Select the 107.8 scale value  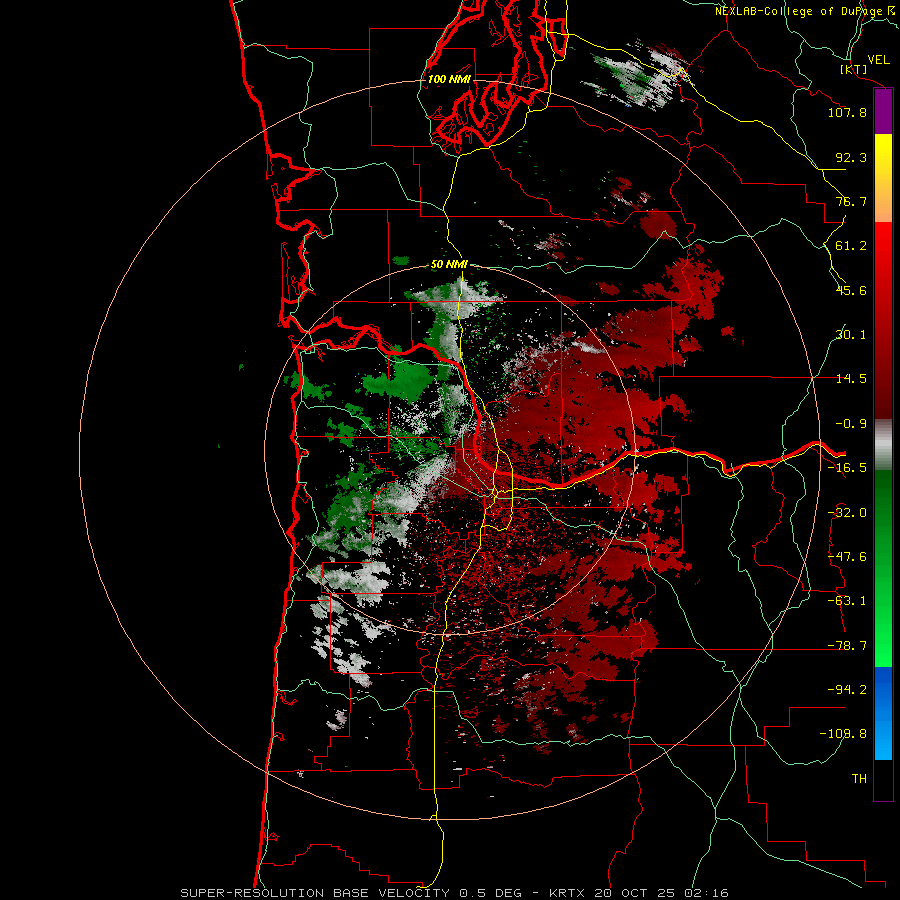847,112
